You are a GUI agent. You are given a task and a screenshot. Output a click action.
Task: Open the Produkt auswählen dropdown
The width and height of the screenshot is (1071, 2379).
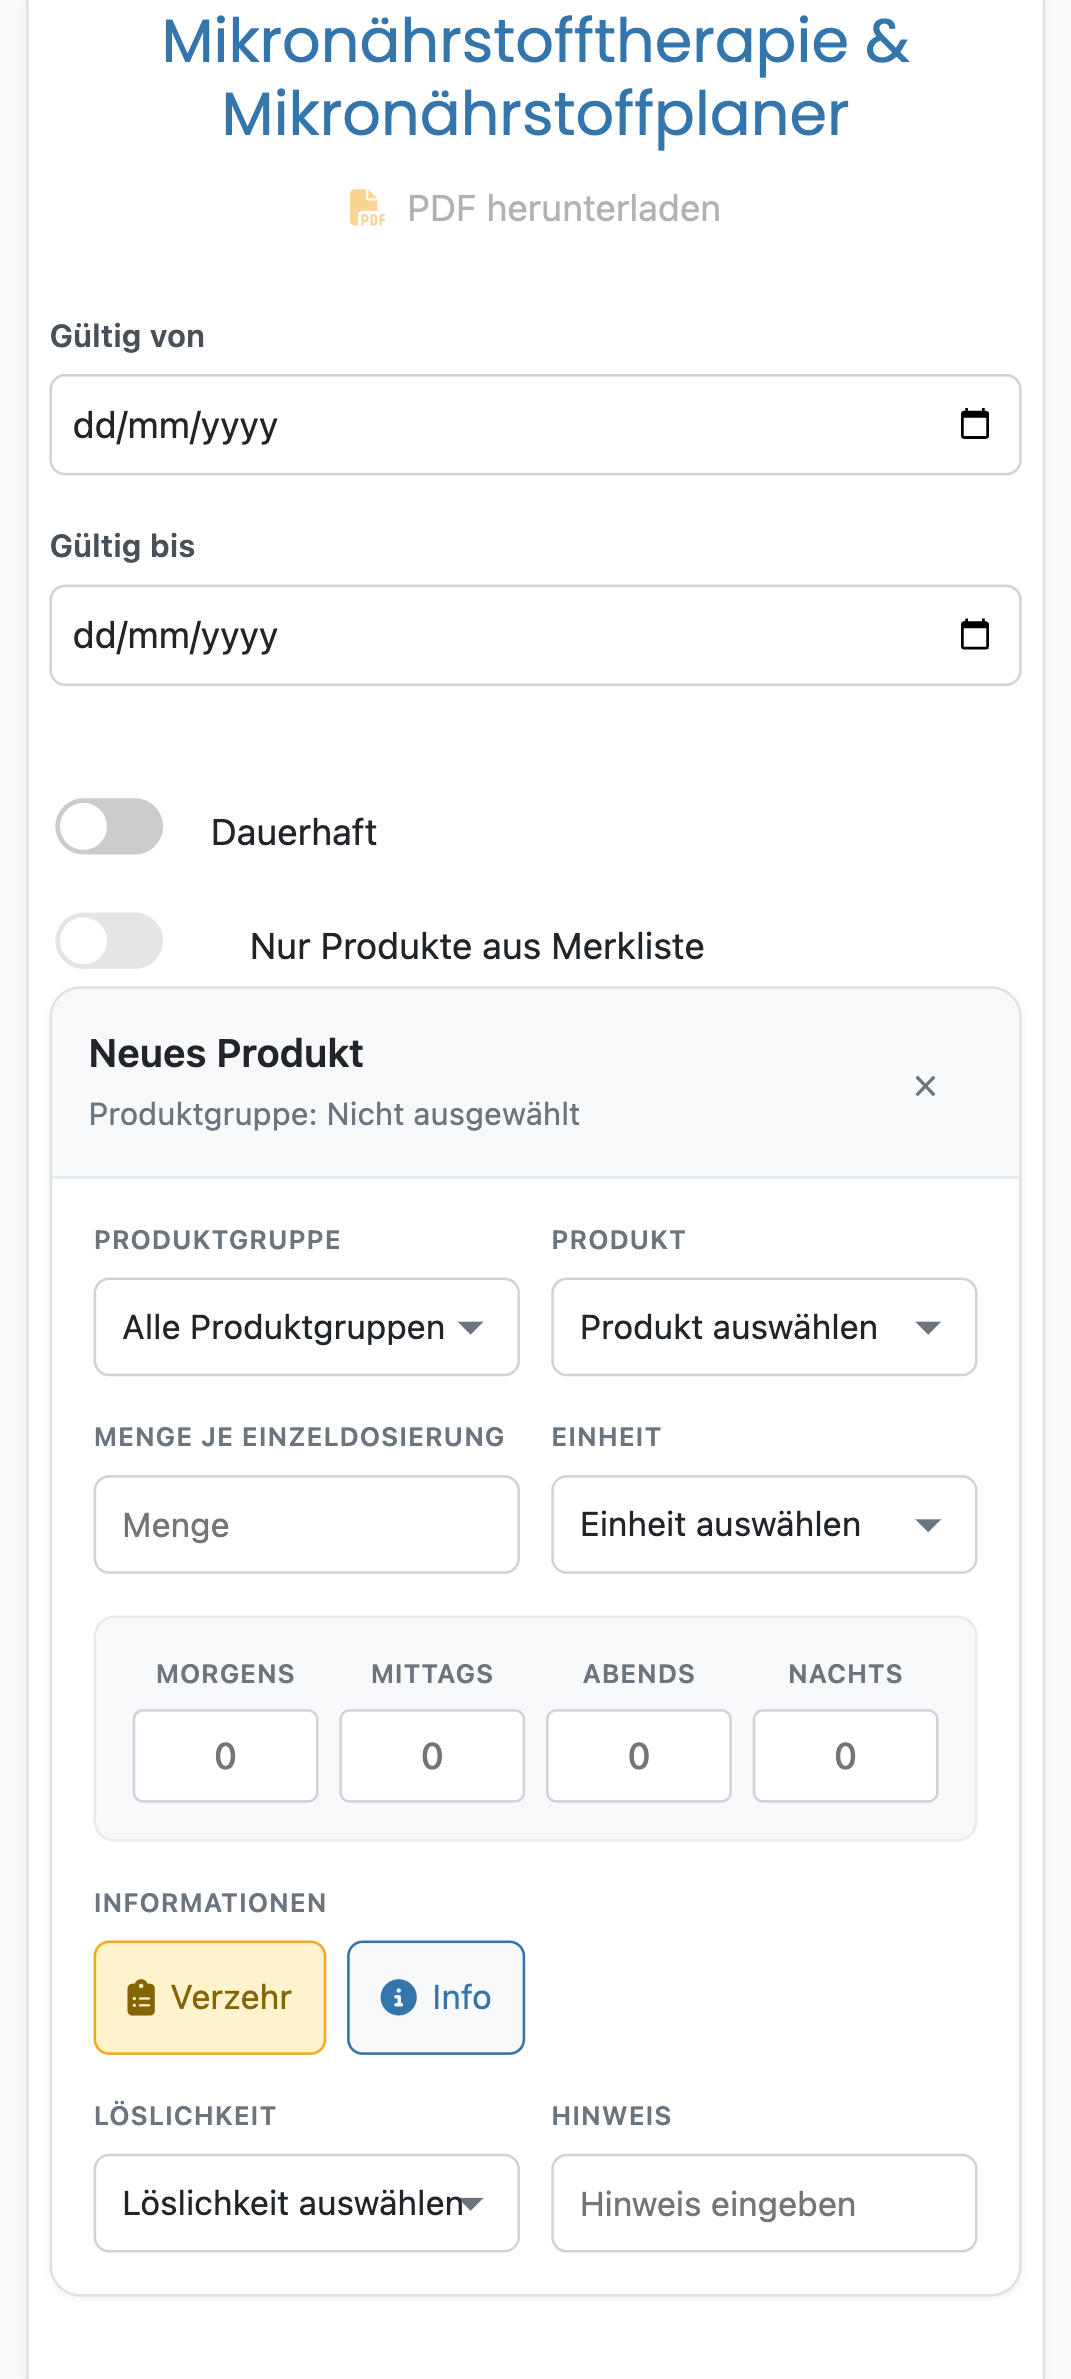764,1327
